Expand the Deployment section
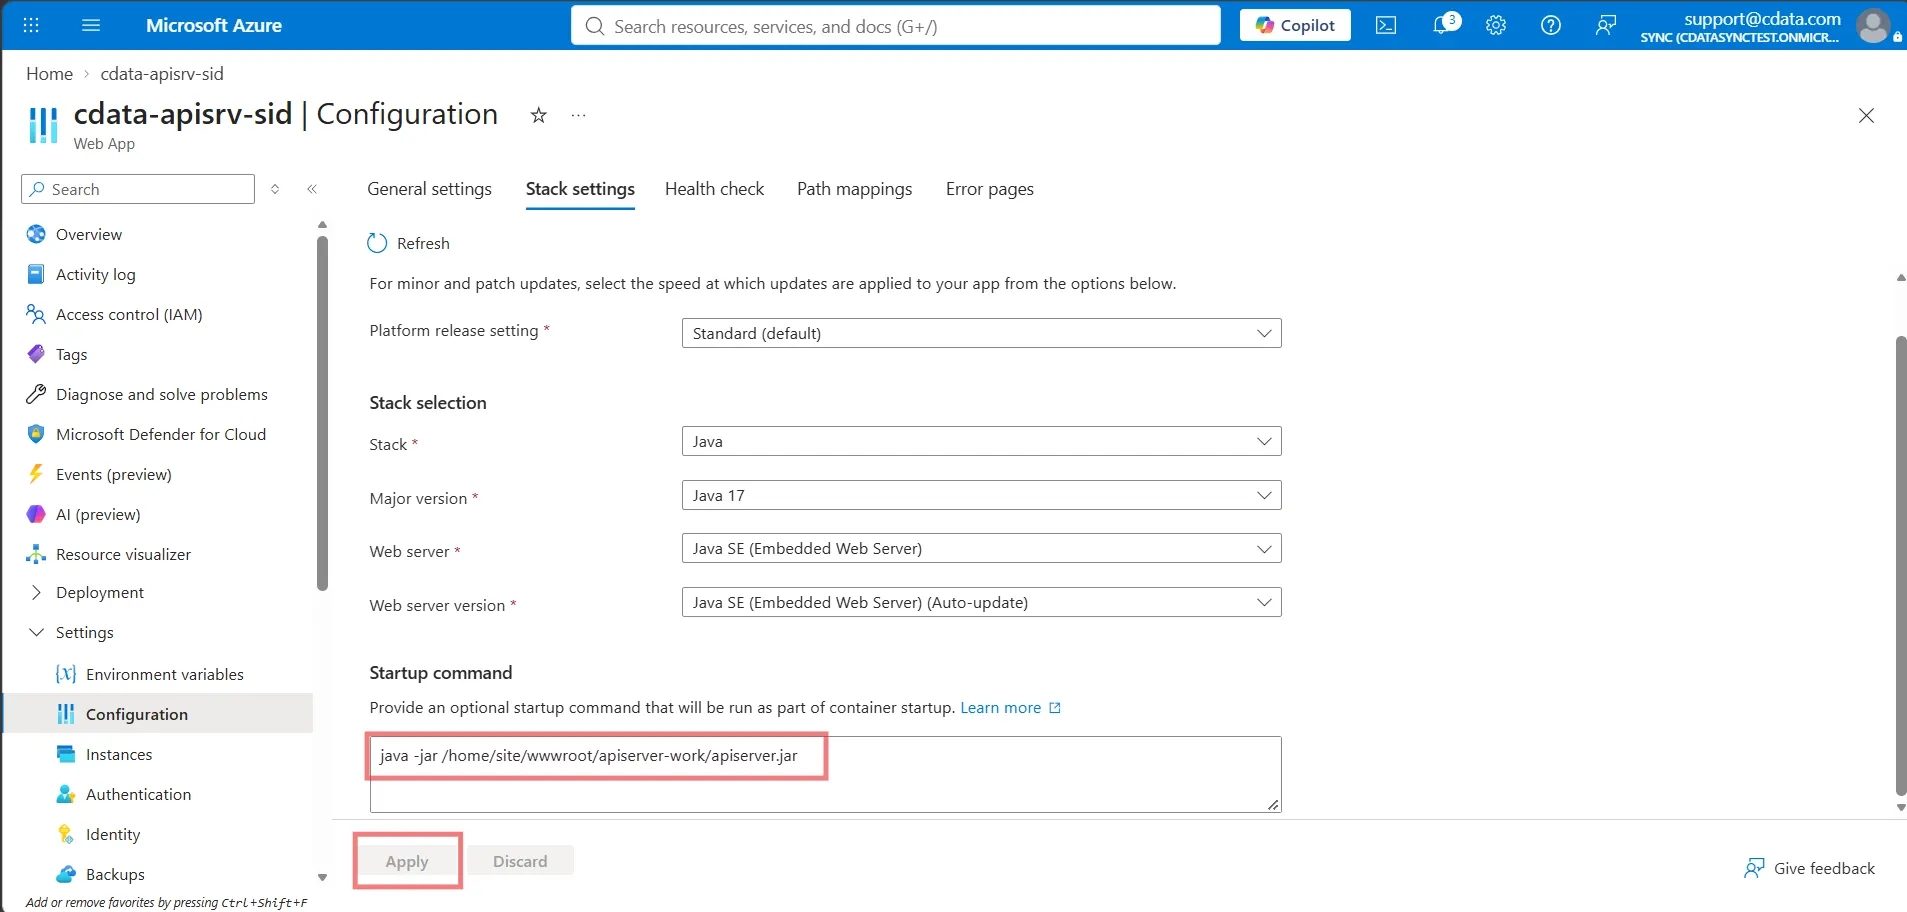1907x912 pixels. (x=37, y=592)
